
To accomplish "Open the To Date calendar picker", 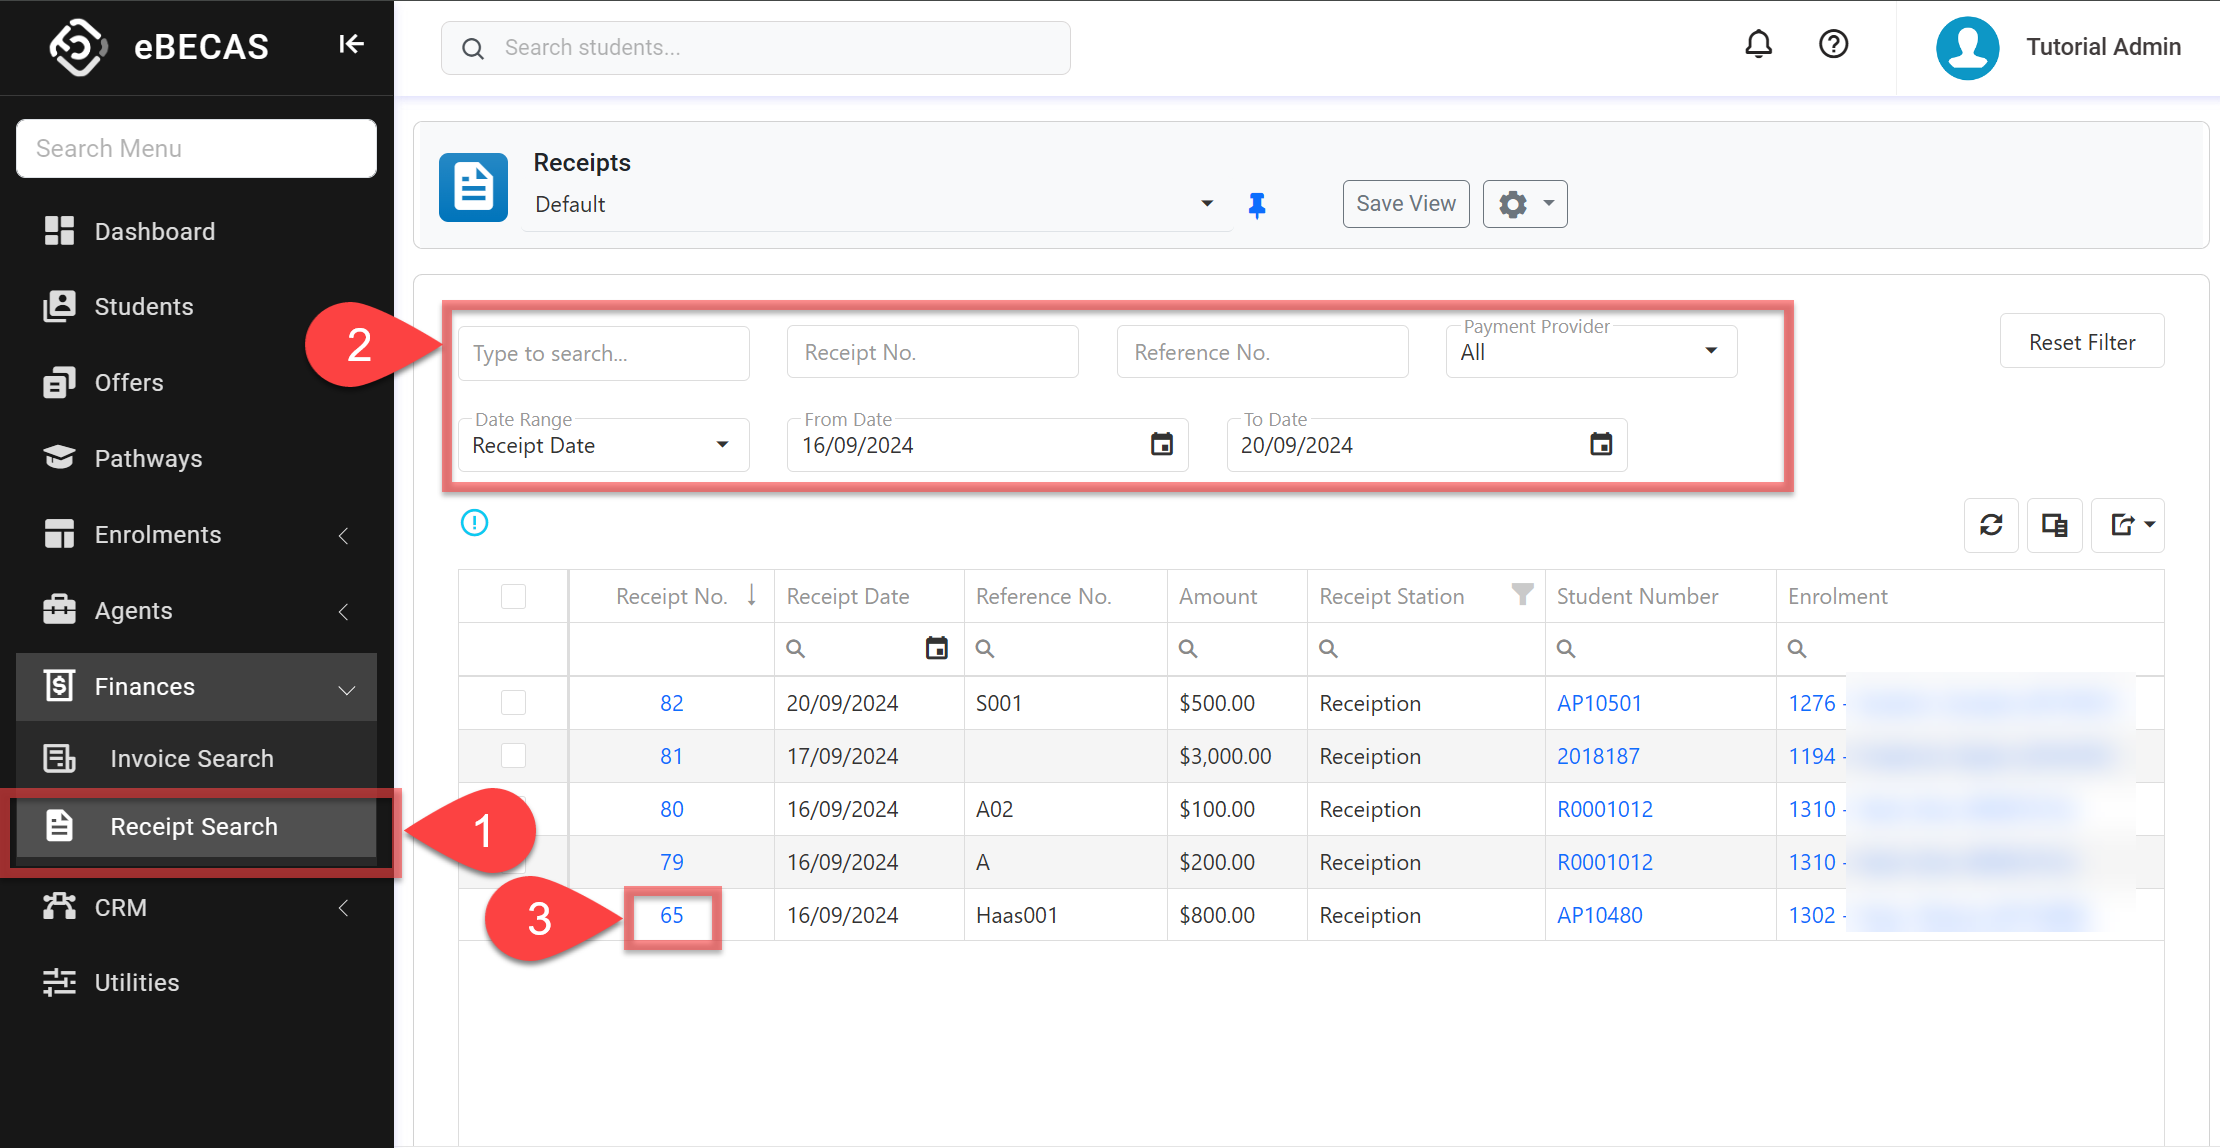I will click(1601, 444).
